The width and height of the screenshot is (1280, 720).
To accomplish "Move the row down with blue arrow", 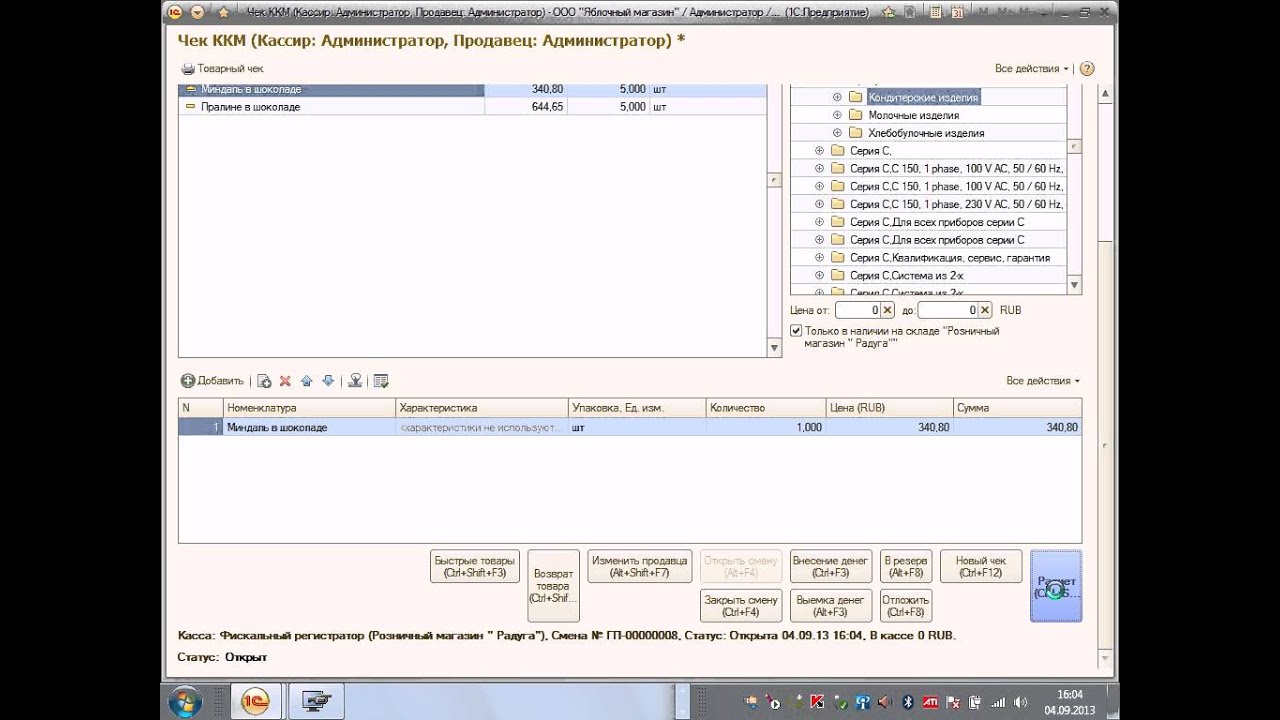I will pyautogui.click(x=328, y=381).
